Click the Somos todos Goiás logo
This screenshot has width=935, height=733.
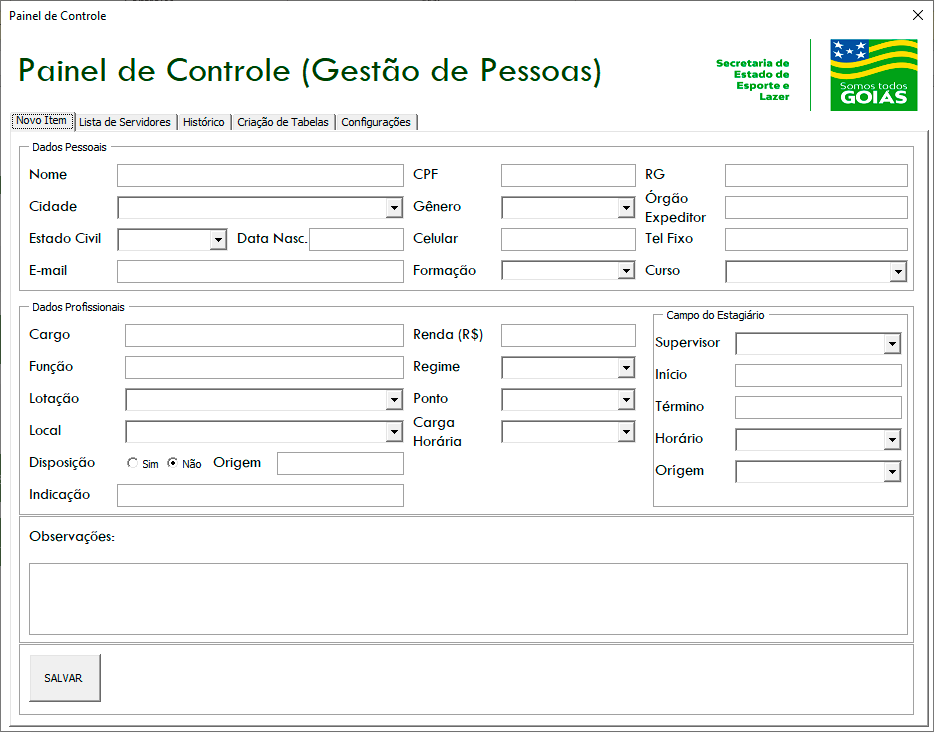[x=874, y=75]
